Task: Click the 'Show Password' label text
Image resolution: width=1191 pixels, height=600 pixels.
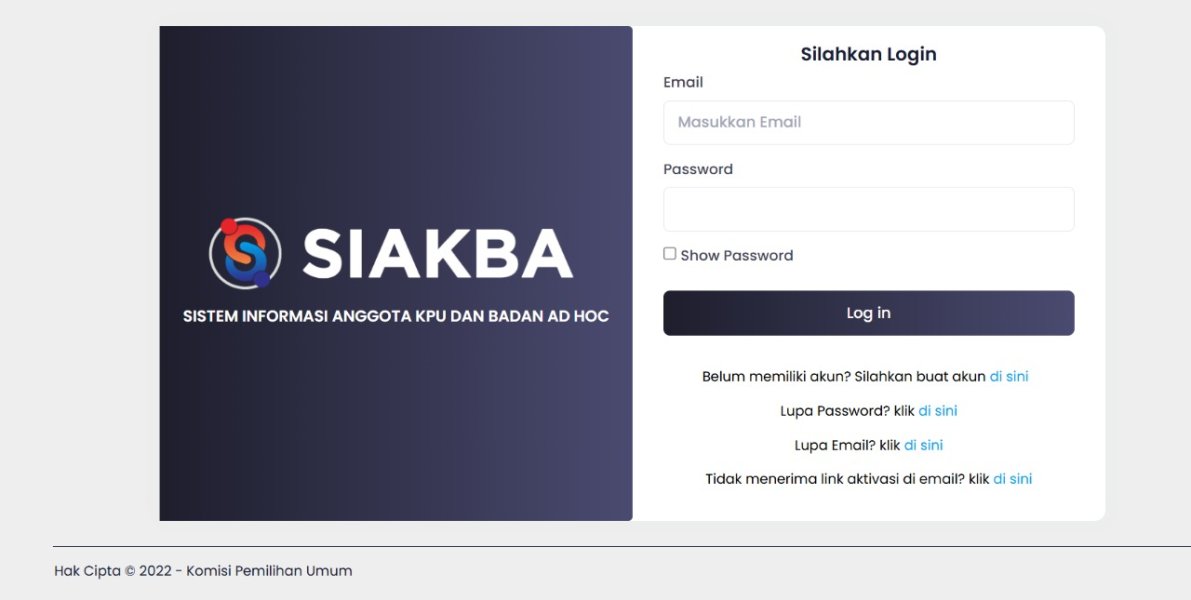Action: [x=737, y=255]
